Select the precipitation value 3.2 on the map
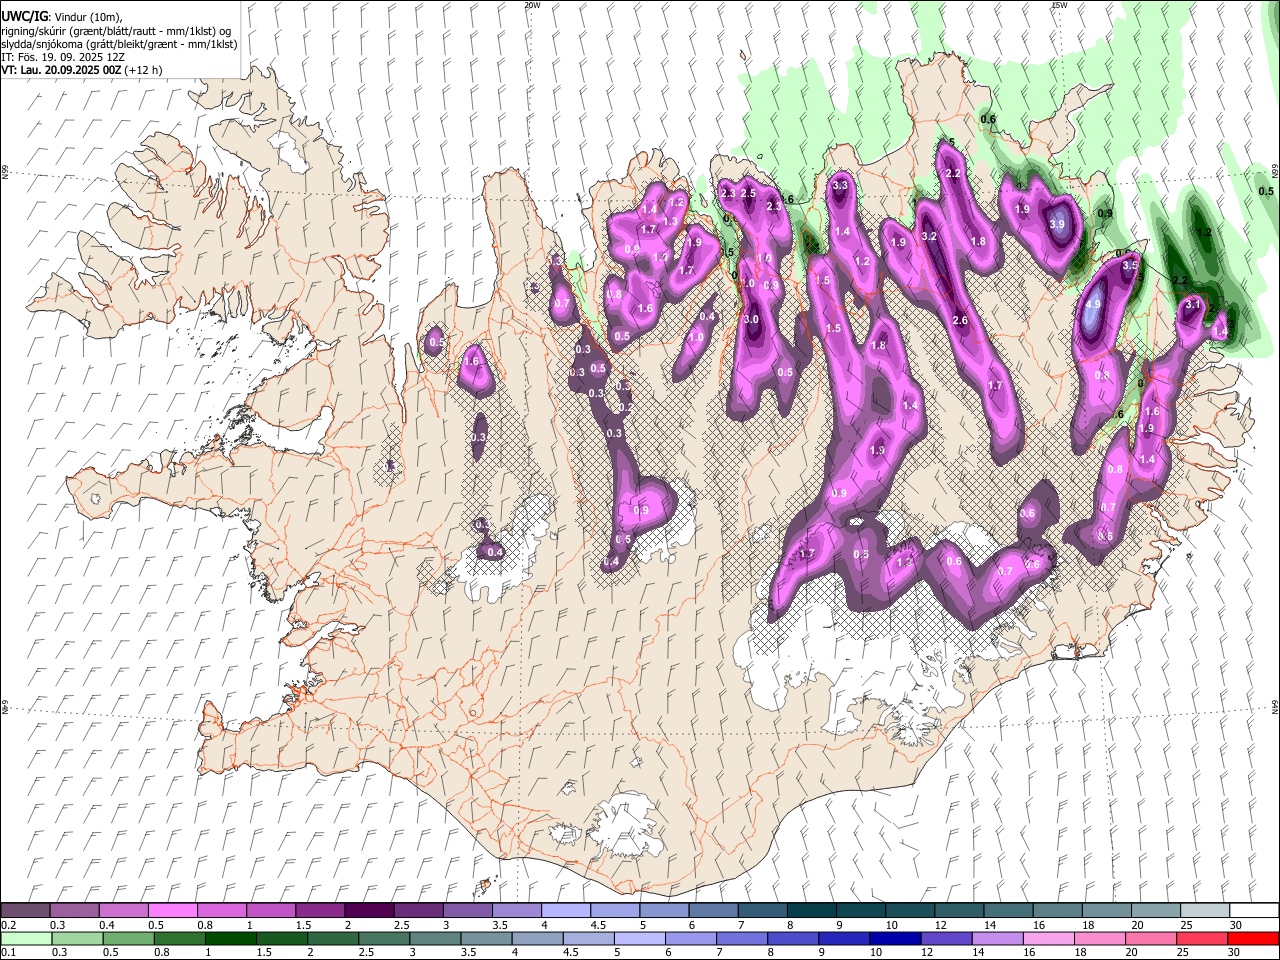Screen dimensions: 1280x960 pos(928,237)
